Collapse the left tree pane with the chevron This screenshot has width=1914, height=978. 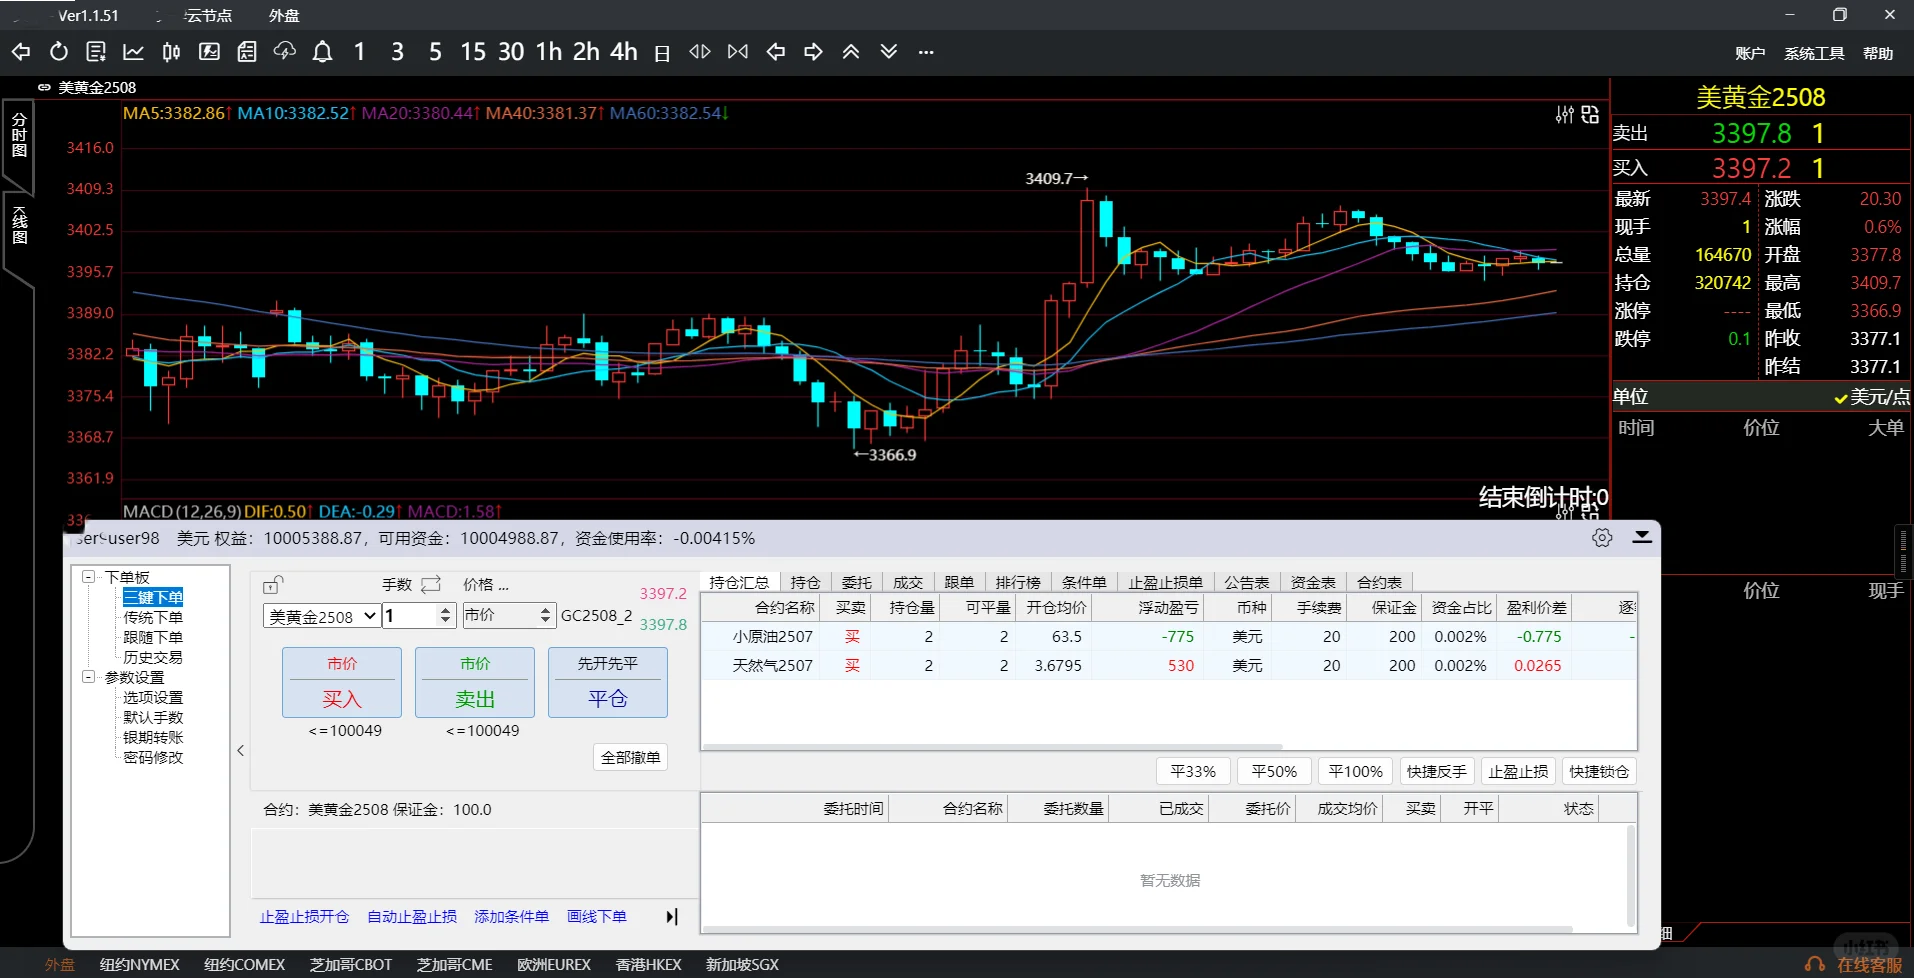[240, 750]
